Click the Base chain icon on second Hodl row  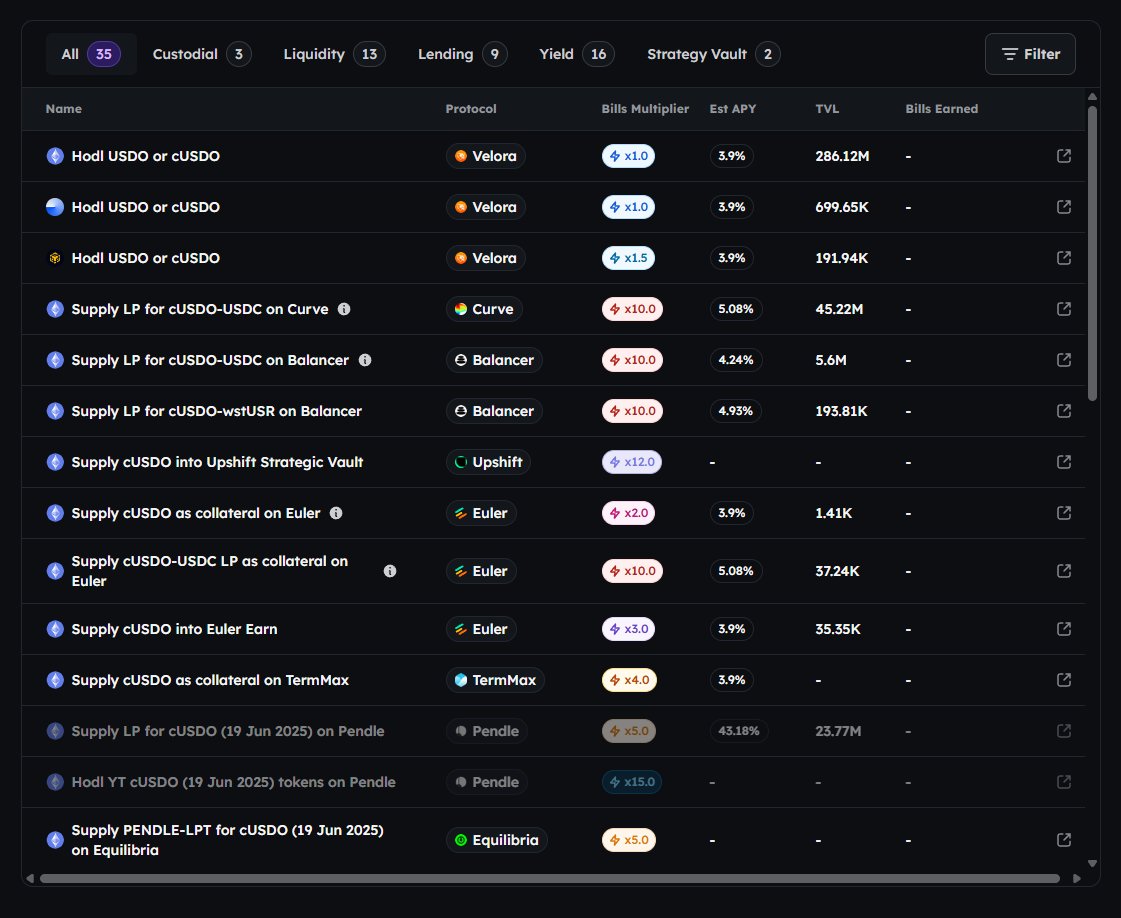tap(54, 207)
